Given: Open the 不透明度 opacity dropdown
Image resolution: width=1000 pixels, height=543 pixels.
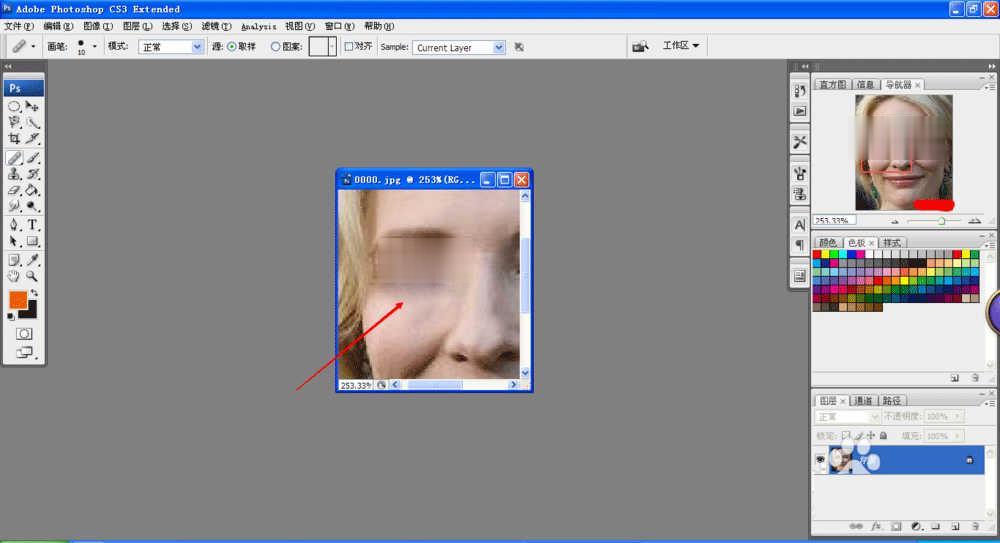Looking at the screenshot, I should point(958,417).
